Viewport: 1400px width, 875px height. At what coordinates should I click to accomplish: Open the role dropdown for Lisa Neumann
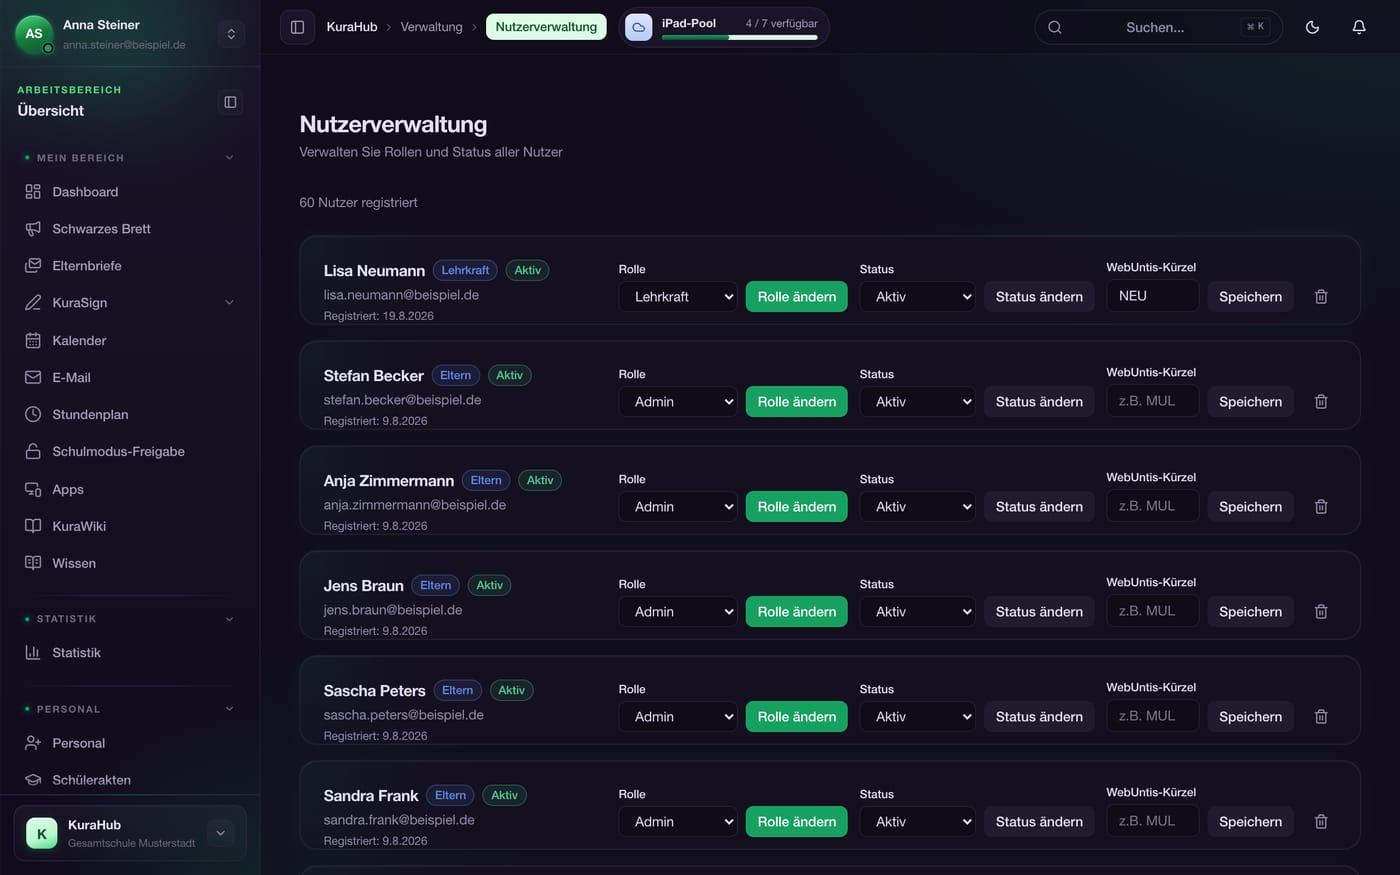coord(678,297)
